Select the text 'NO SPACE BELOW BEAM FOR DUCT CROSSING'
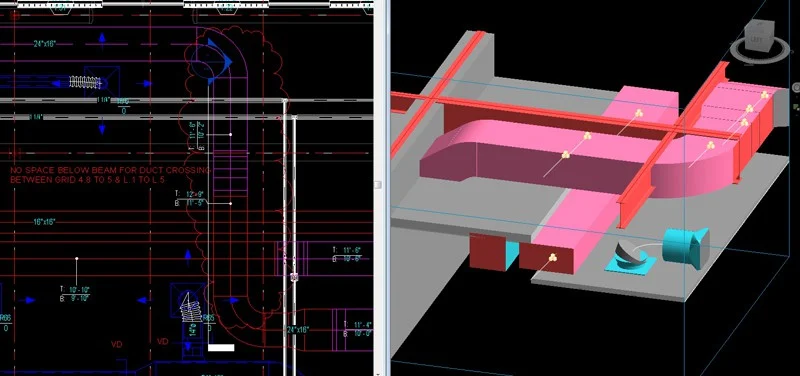 (x=110, y=170)
